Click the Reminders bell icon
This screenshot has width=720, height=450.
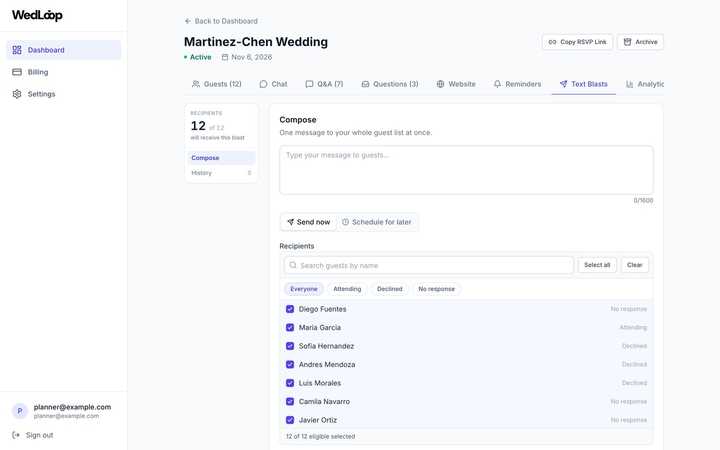[x=497, y=84]
